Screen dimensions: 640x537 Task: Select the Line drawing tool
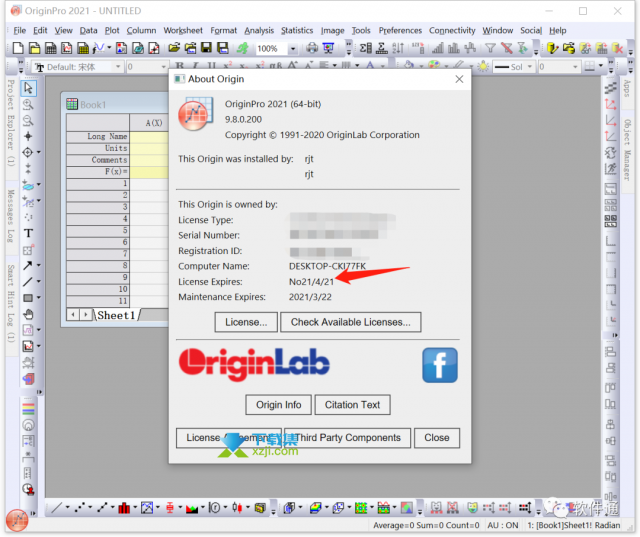27,282
